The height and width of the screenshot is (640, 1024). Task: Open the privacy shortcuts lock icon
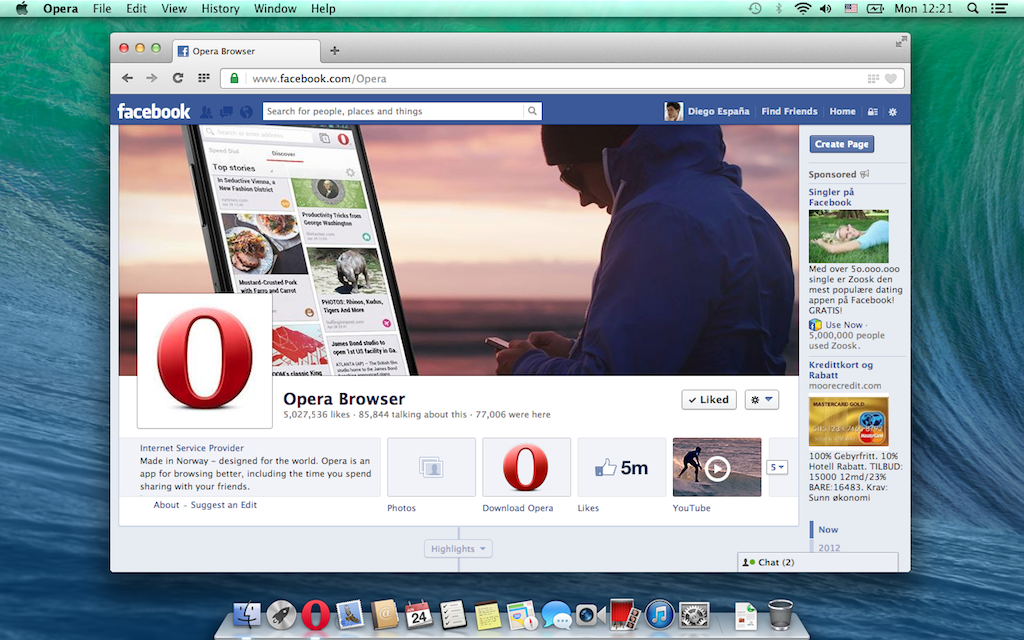(x=872, y=112)
